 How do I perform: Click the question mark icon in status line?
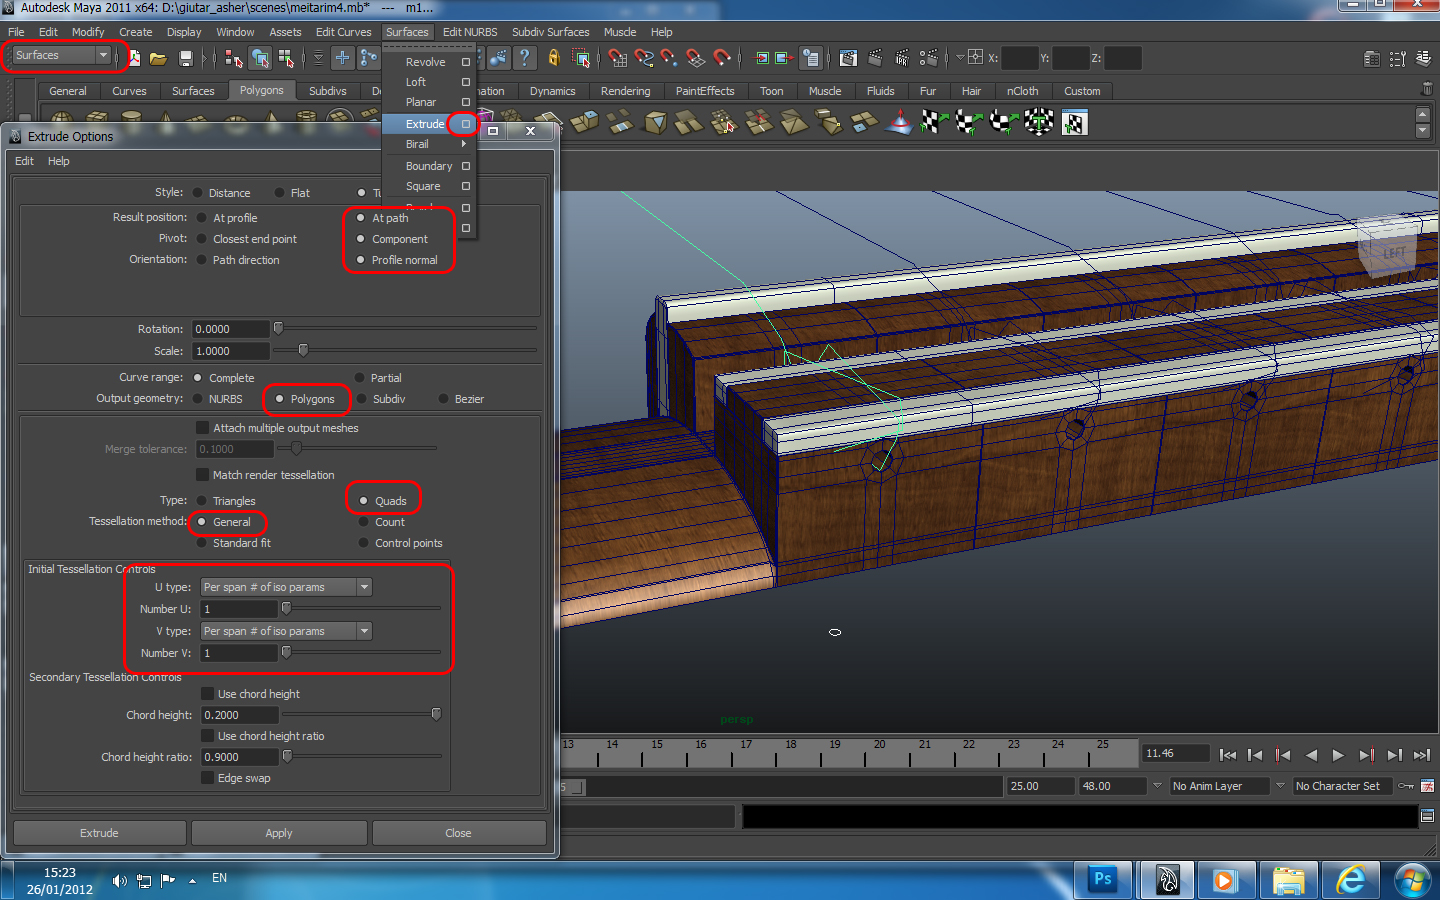coord(524,58)
